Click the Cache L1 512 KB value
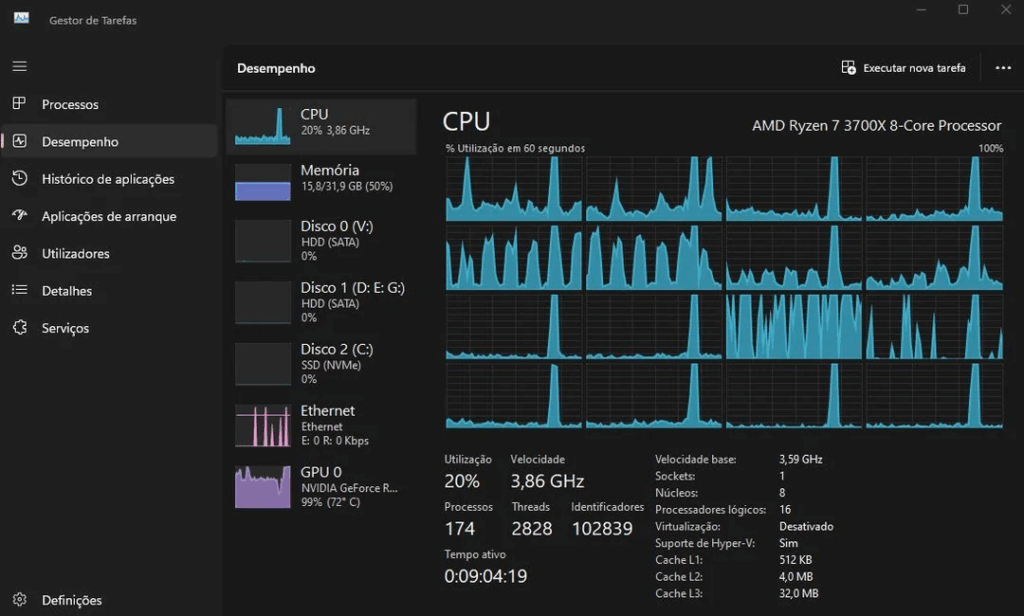Image resolution: width=1024 pixels, height=616 pixels. [795, 560]
